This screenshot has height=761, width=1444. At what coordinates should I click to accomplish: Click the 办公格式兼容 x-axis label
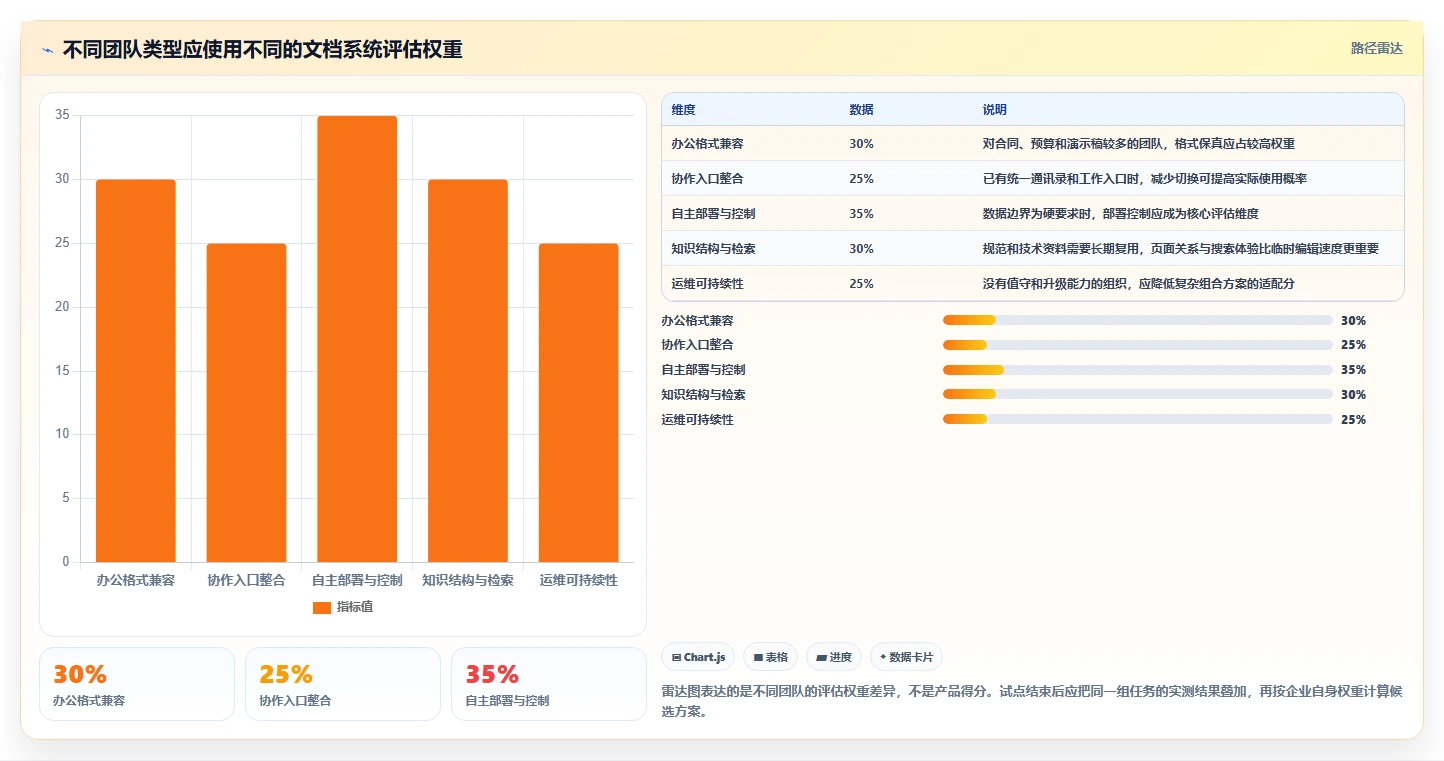coord(136,580)
